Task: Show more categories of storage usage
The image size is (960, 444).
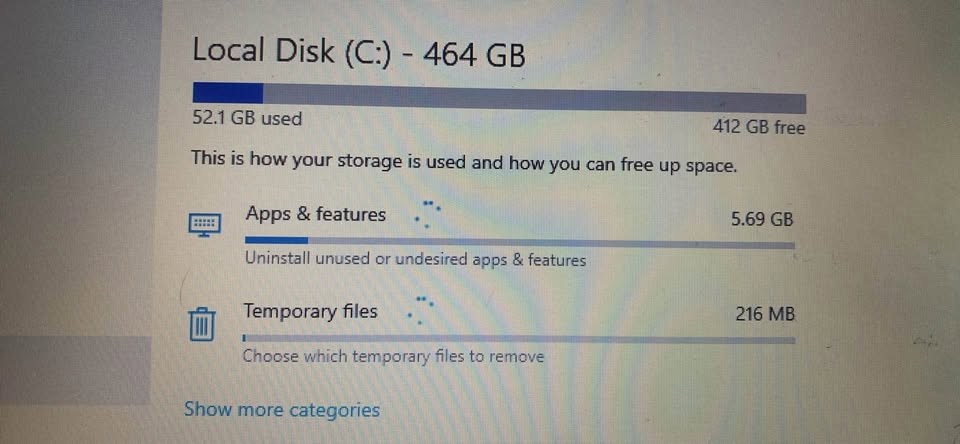Action: point(282,410)
